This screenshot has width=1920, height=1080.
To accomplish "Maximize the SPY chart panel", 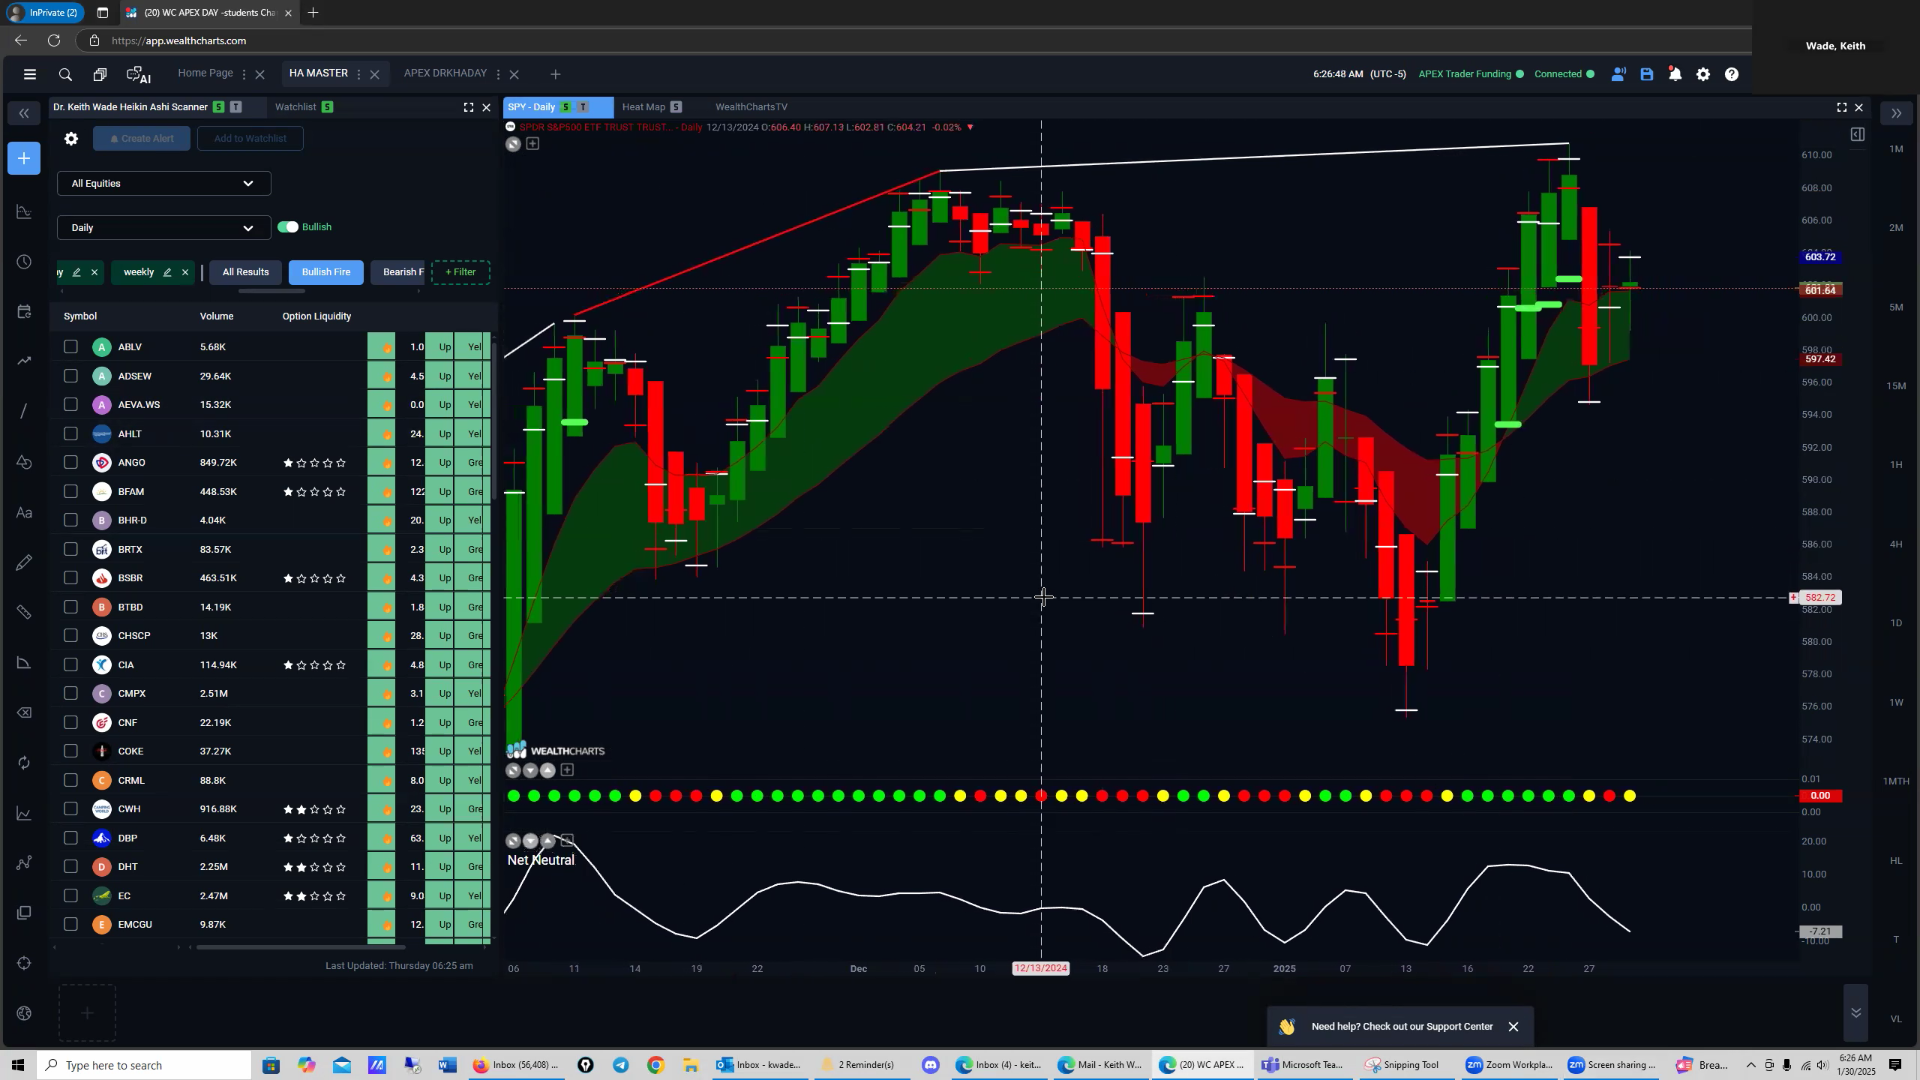I will click(x=1841, y=107).
